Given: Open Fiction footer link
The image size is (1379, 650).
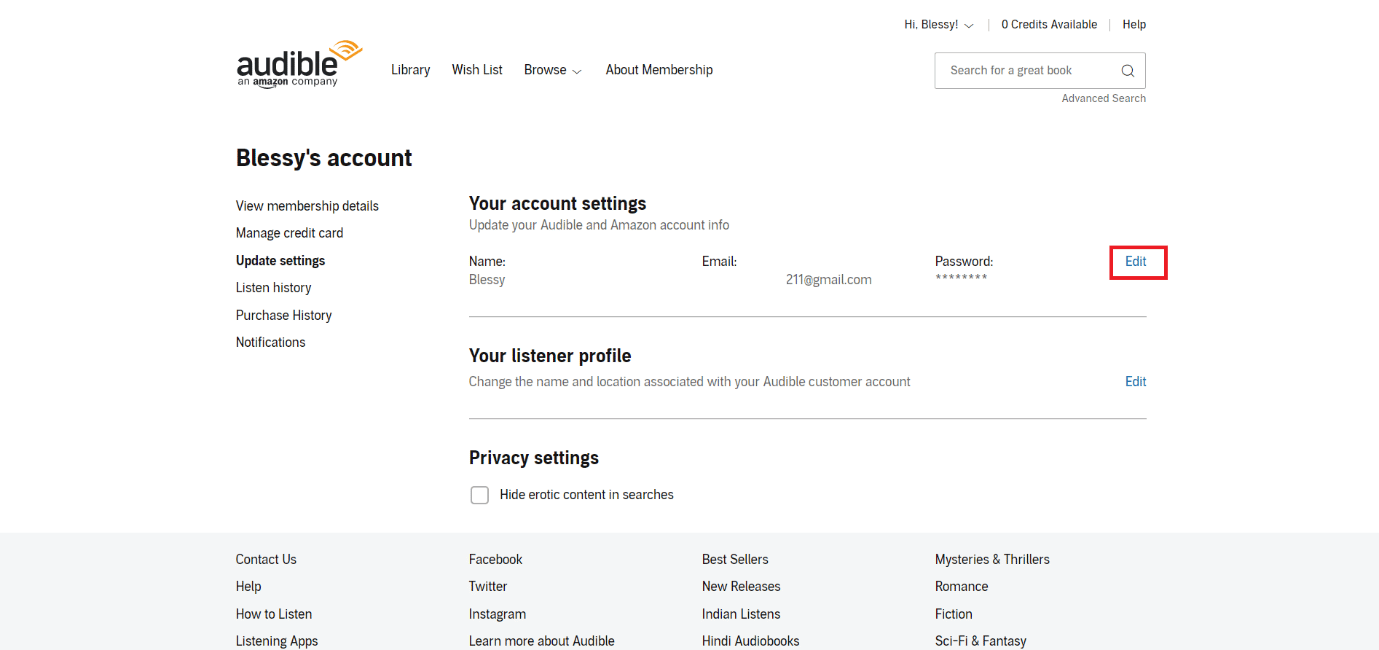Looking at the screenshot, I should [953, 614].
